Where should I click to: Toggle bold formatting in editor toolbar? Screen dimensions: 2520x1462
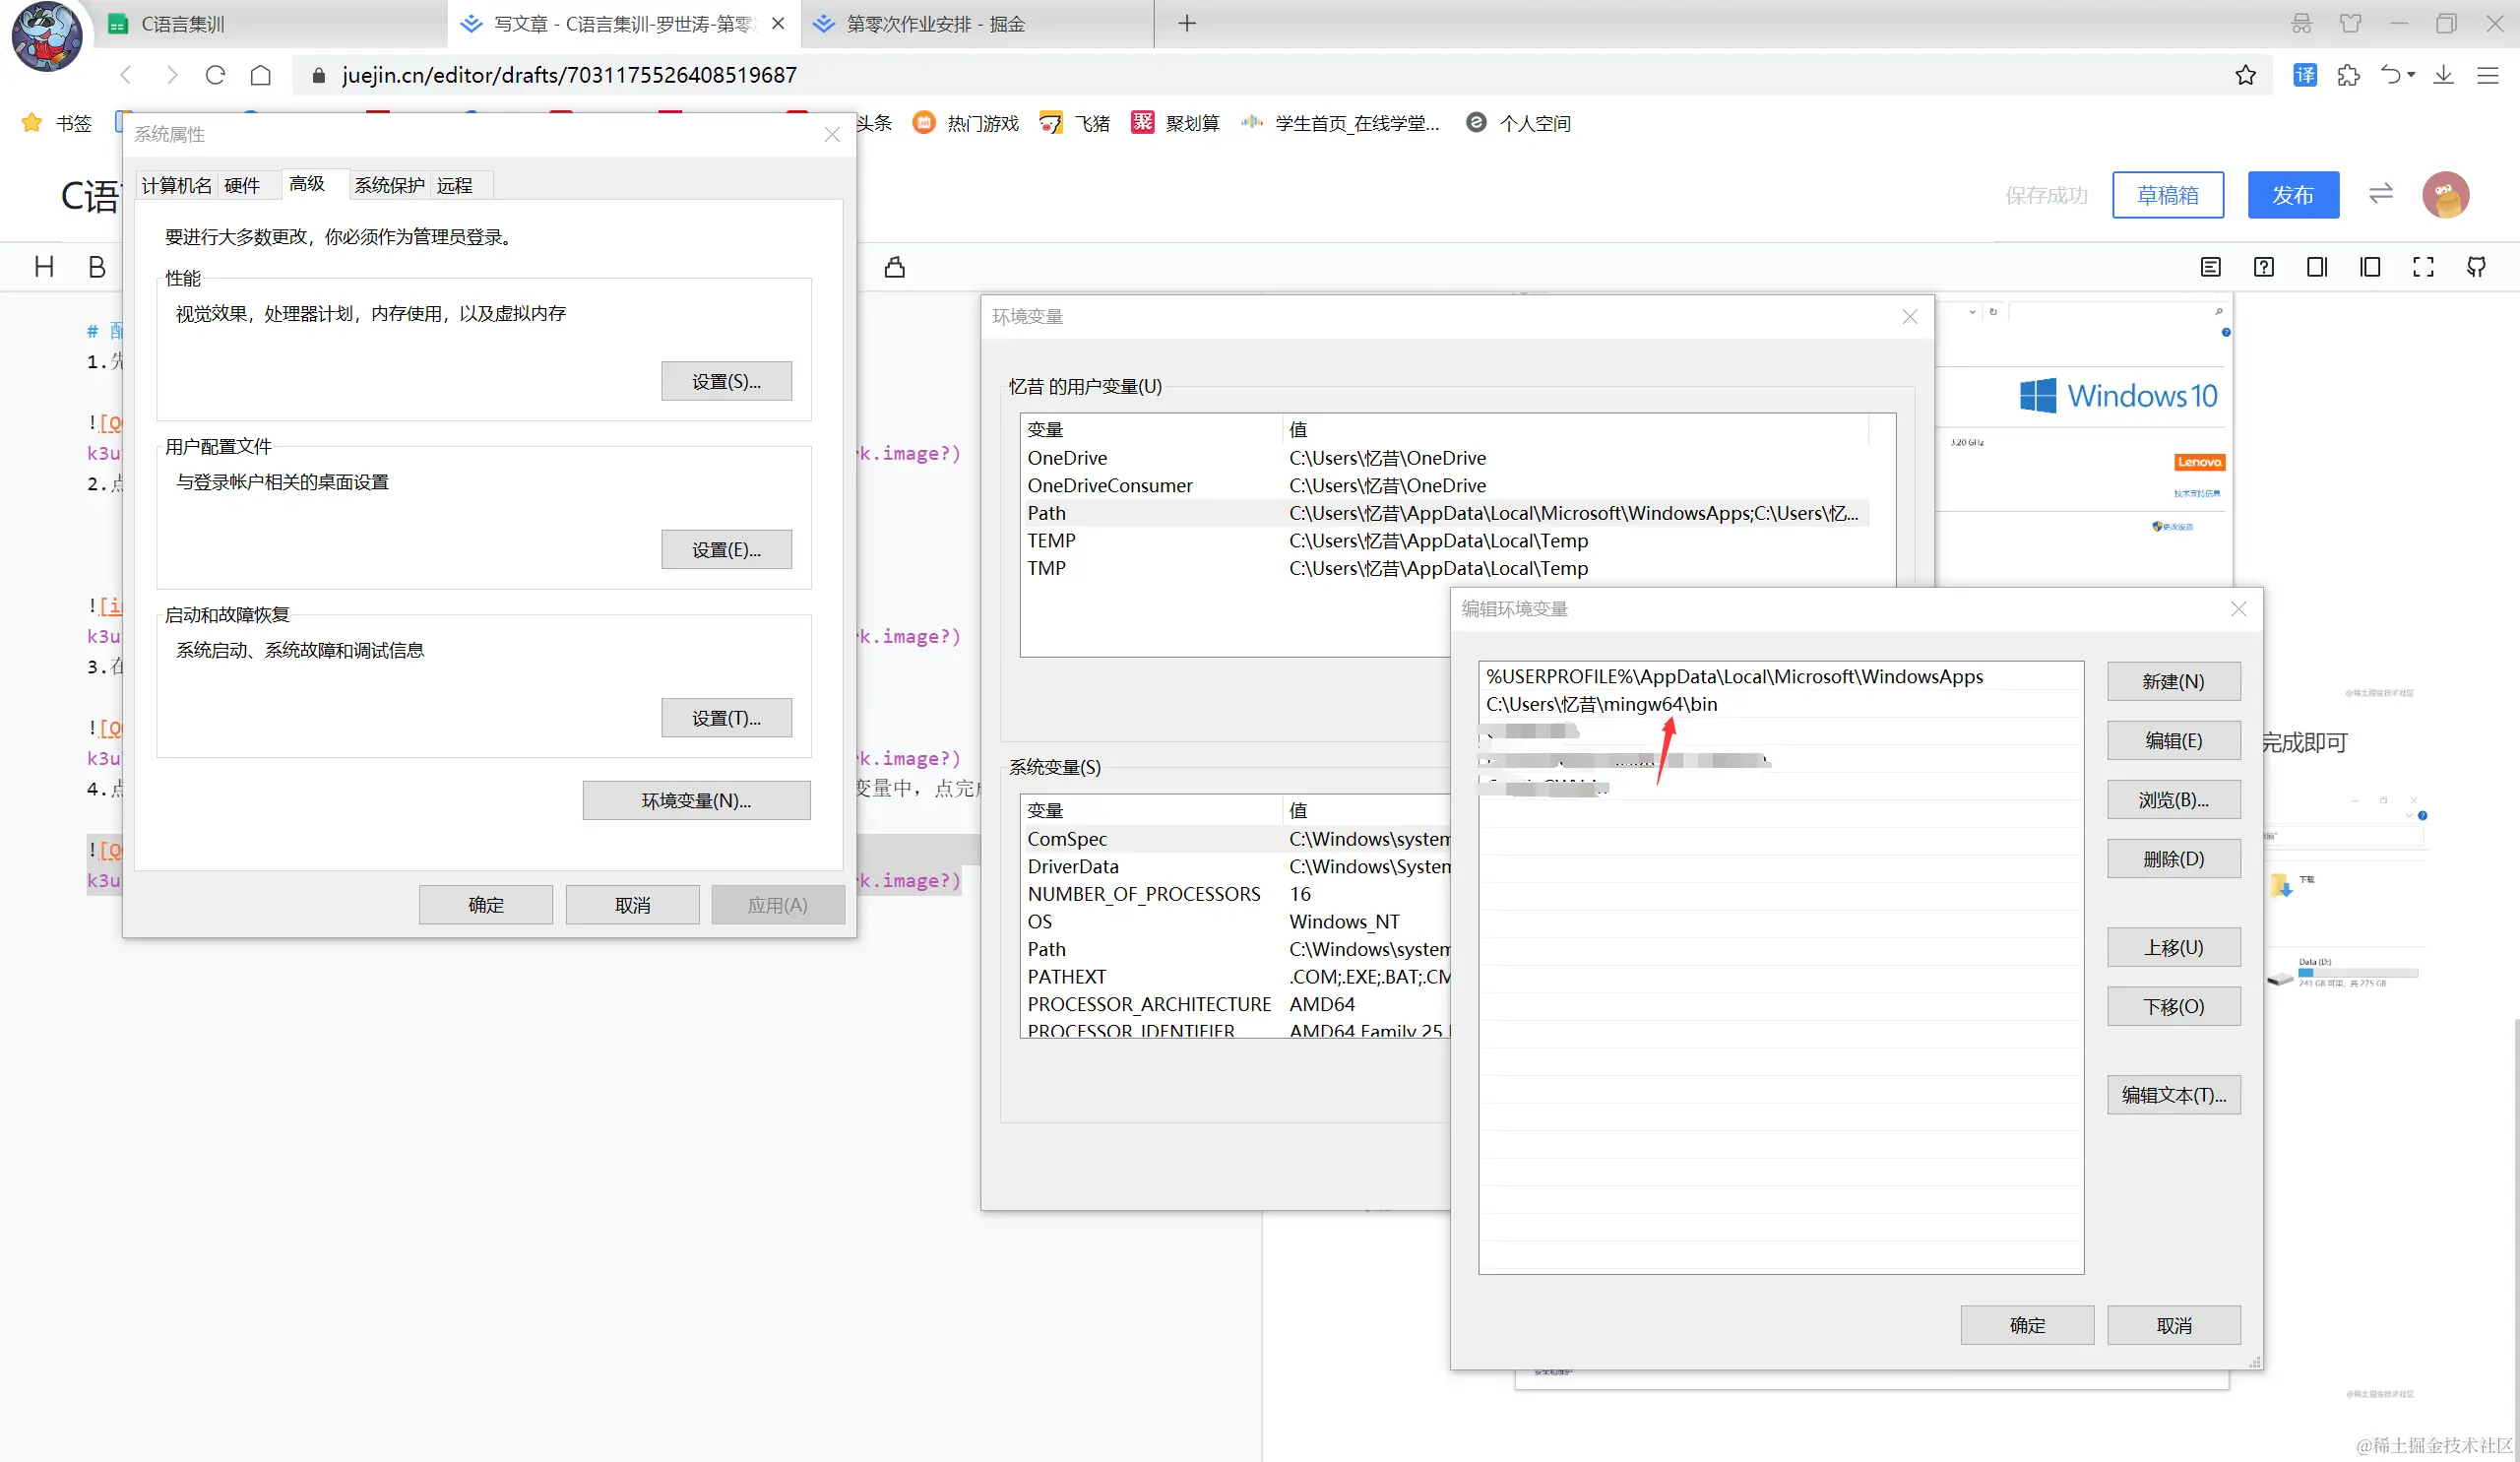[97, 267]
